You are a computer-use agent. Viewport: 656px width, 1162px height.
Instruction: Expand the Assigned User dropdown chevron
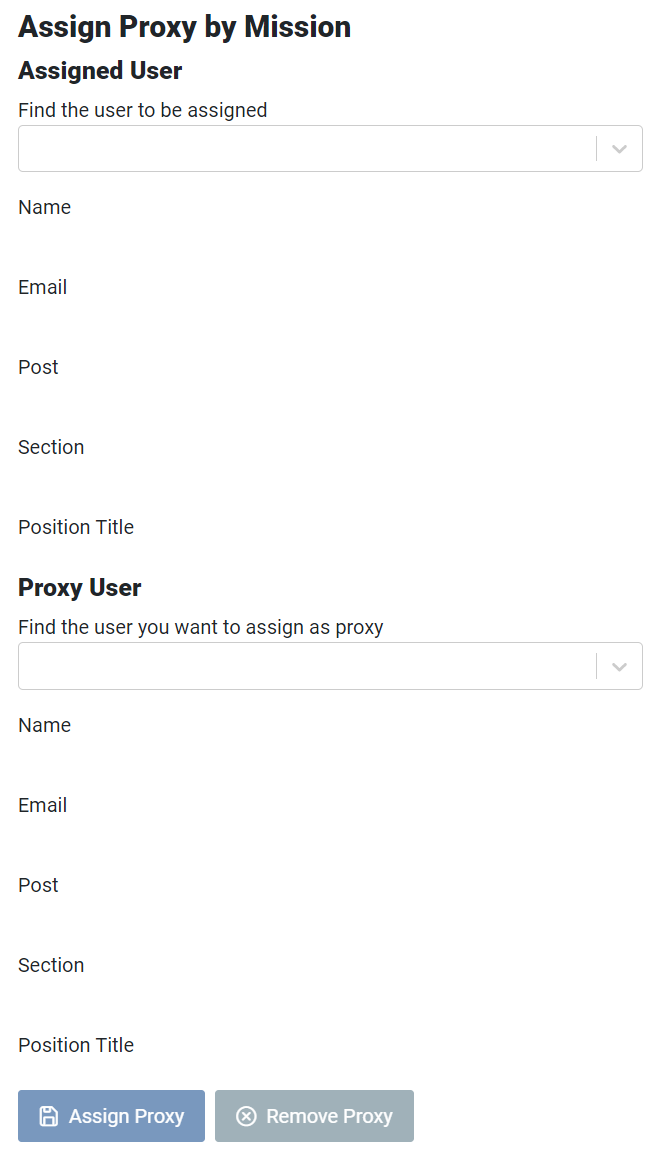pyautogui.click(x=620, y=149)
